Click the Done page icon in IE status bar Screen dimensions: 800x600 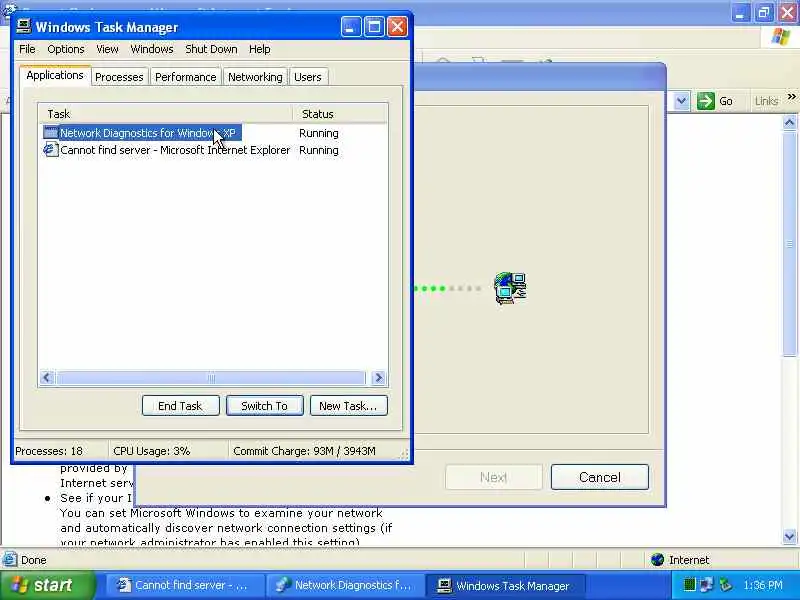coord(10,560)
